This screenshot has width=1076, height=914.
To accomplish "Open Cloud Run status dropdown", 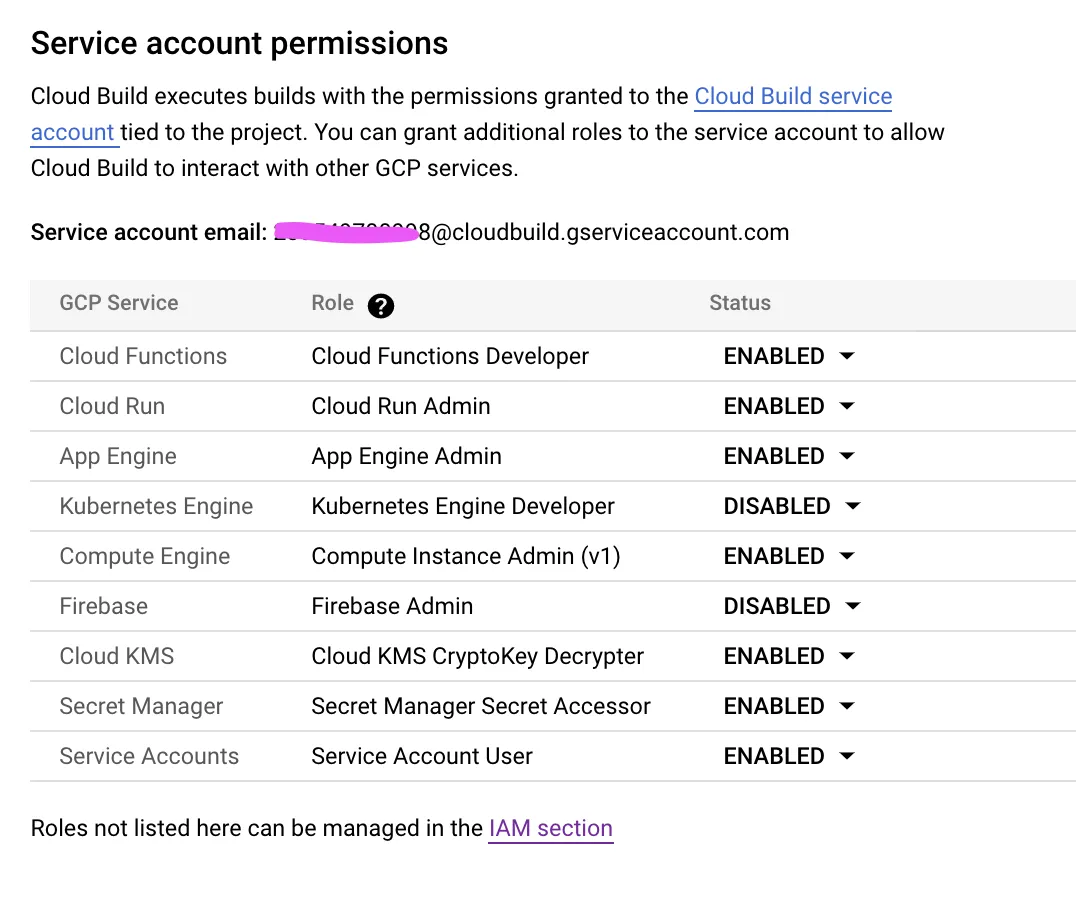I will tap(789, 406).
